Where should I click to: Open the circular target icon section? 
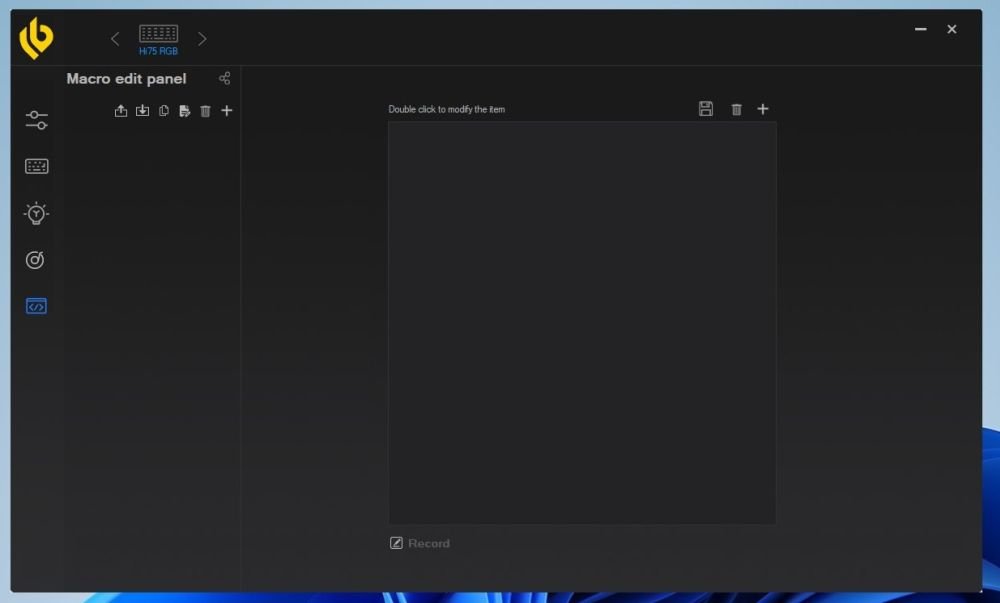click(35, 259)
